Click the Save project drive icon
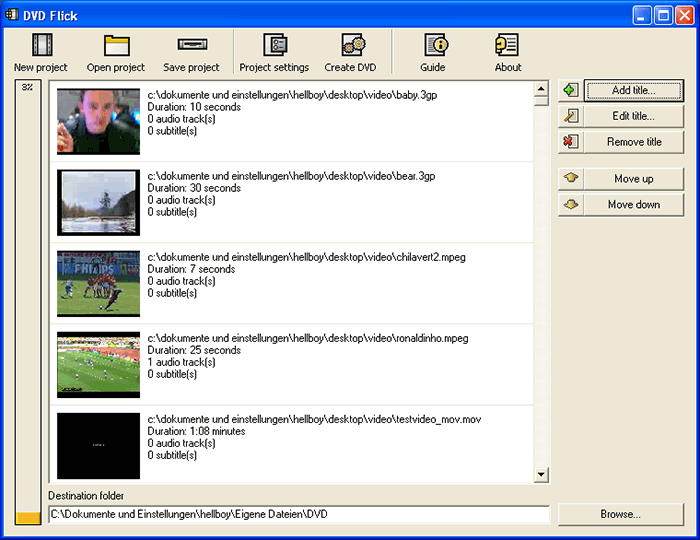This screenshot has height=540, width=700. [191, 45]
